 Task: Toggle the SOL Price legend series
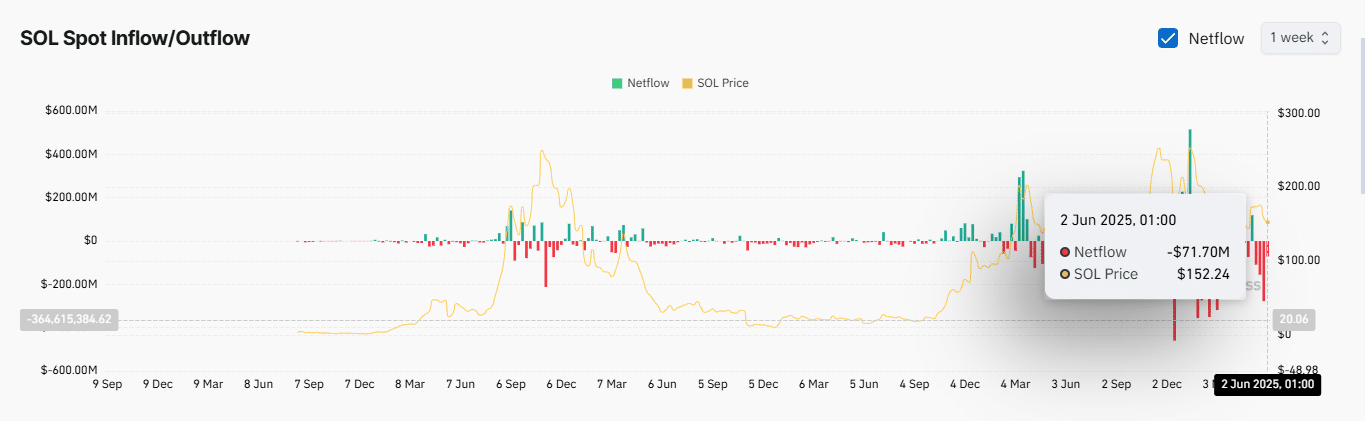point(715,83)
